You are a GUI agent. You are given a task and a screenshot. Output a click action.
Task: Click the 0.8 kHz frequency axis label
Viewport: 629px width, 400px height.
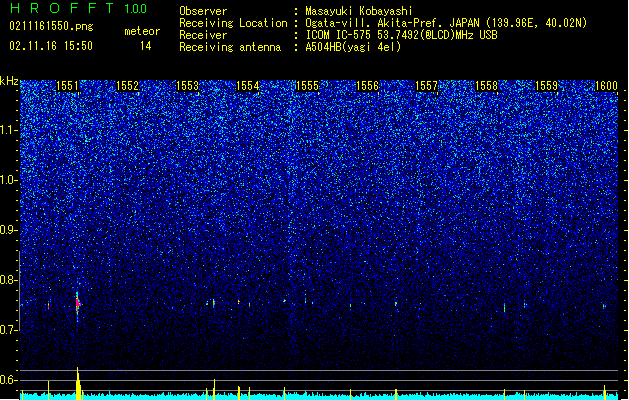[9, 280]
